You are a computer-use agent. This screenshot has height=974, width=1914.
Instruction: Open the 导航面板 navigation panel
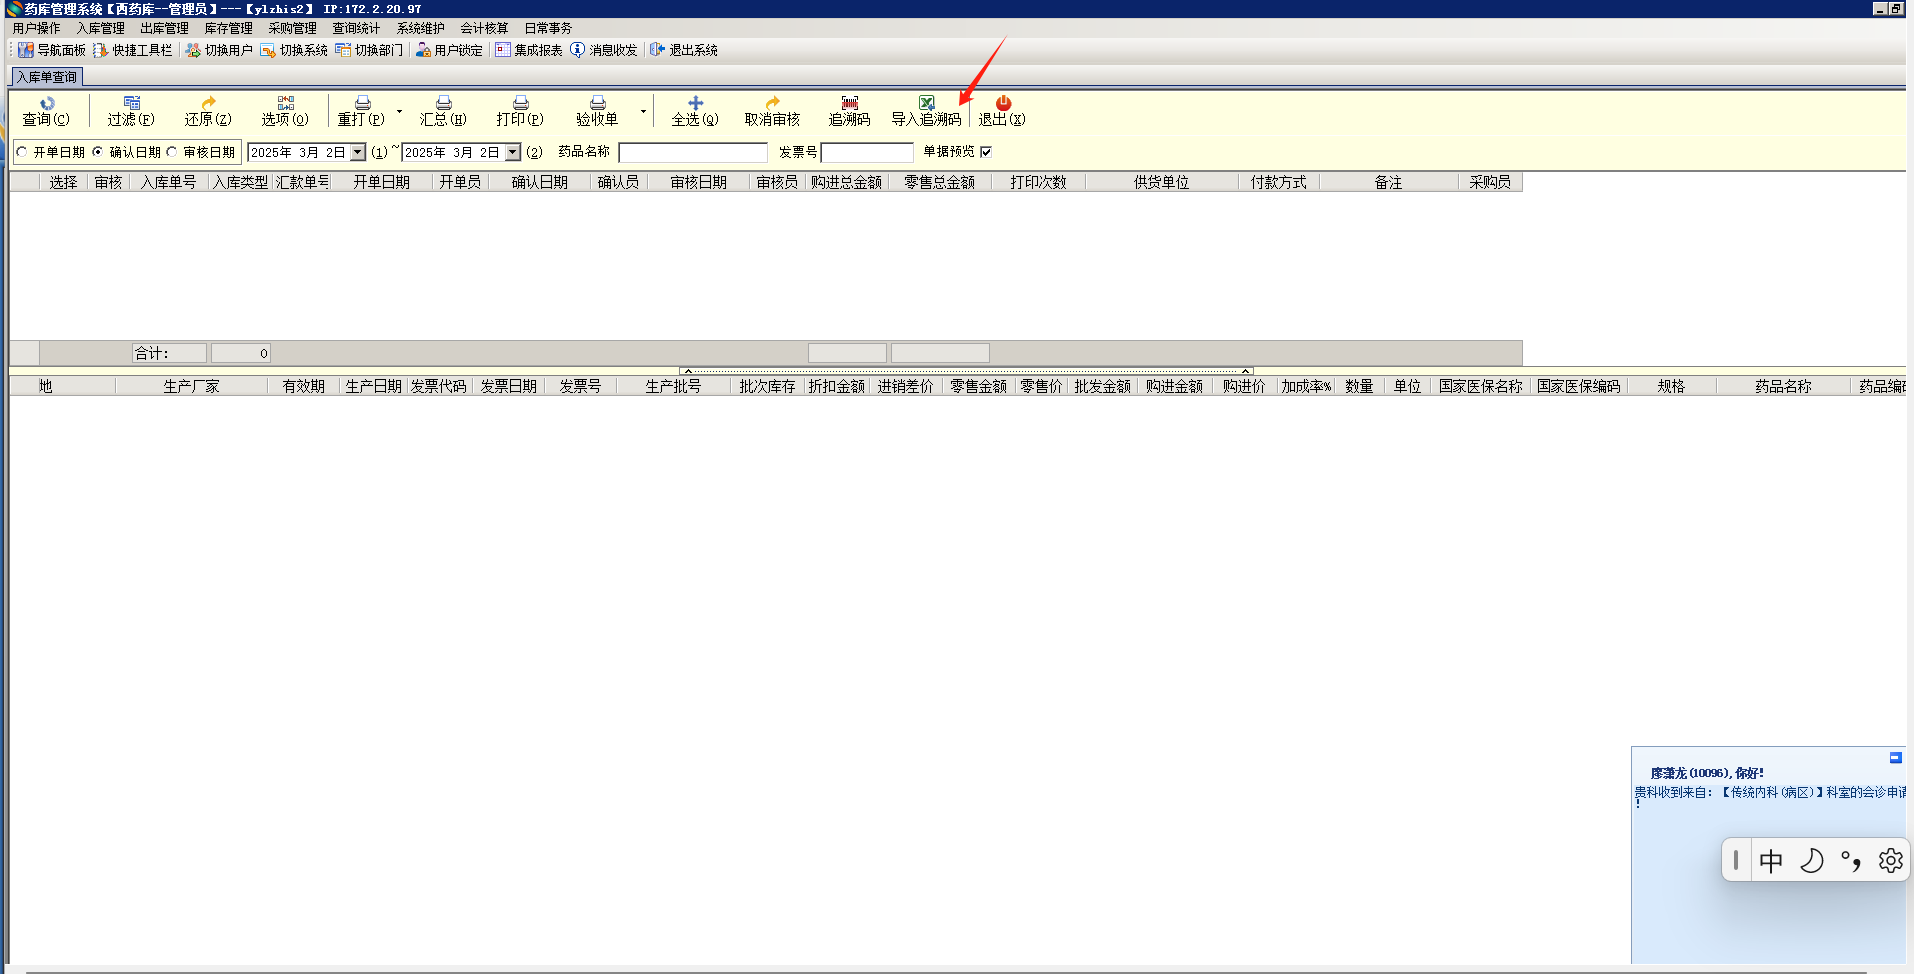tap(52, 50)
